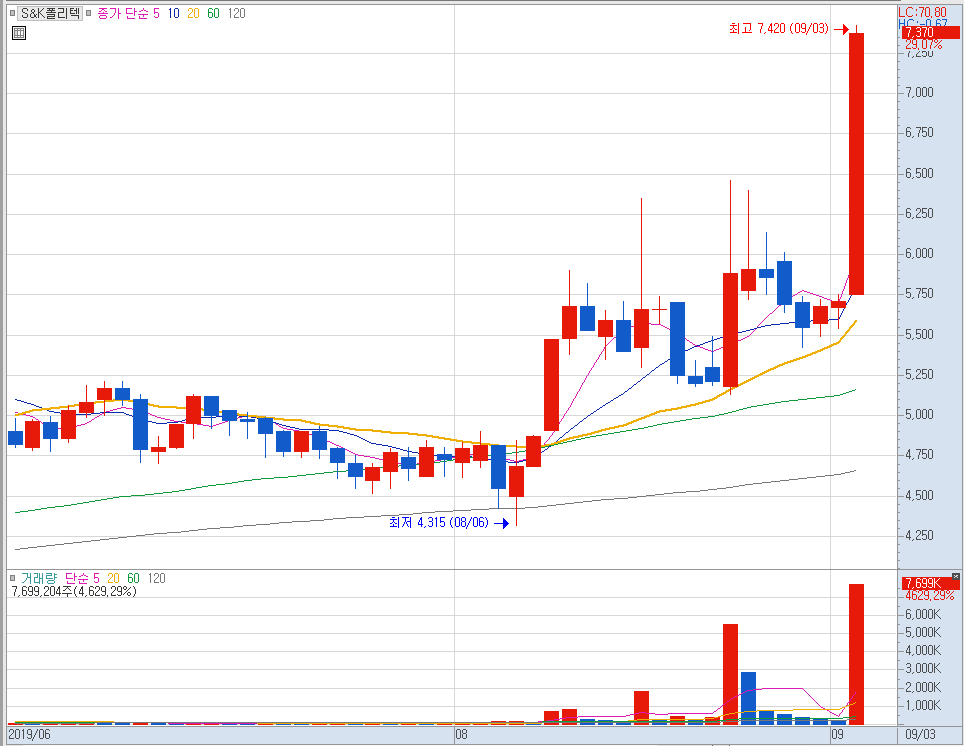Click the red 7,699K volume tag
The height and width of the screenshot is (746, 964).
point(930,583)
